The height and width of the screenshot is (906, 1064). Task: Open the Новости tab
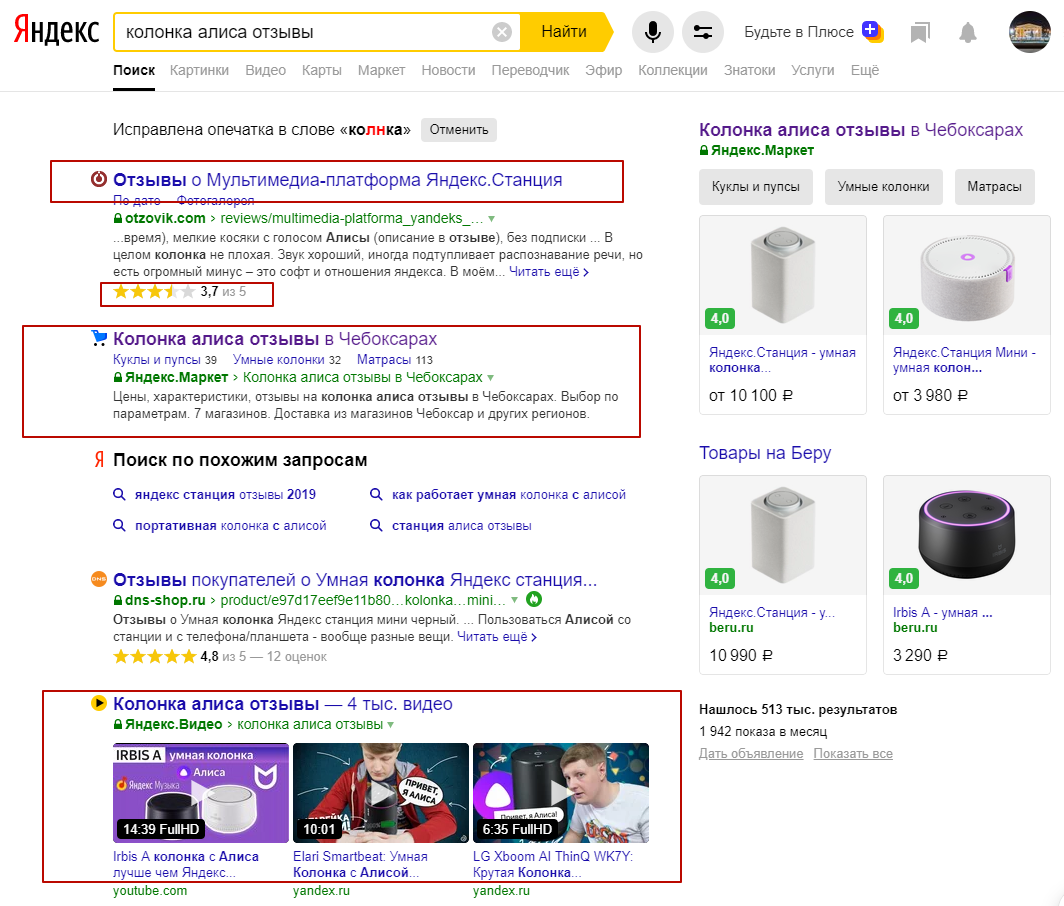tap(448, 70)
